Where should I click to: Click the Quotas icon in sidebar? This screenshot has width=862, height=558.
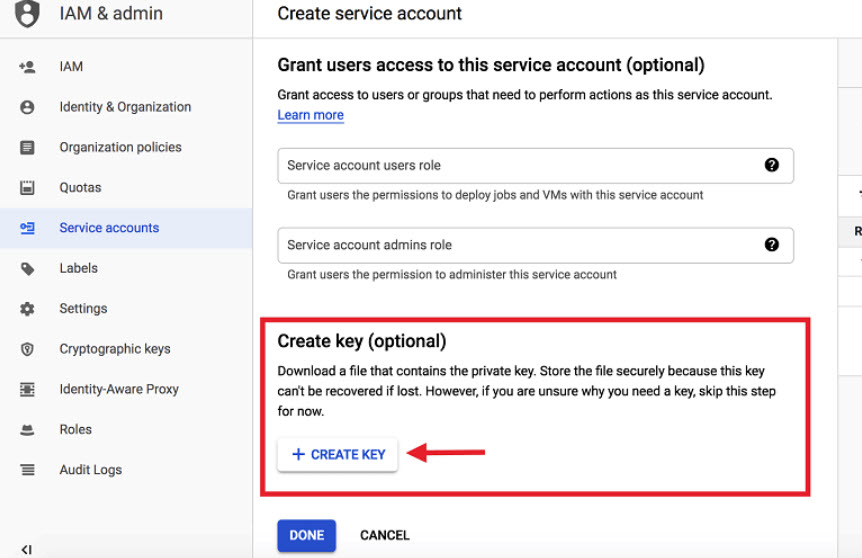click(x=27, y=188)
